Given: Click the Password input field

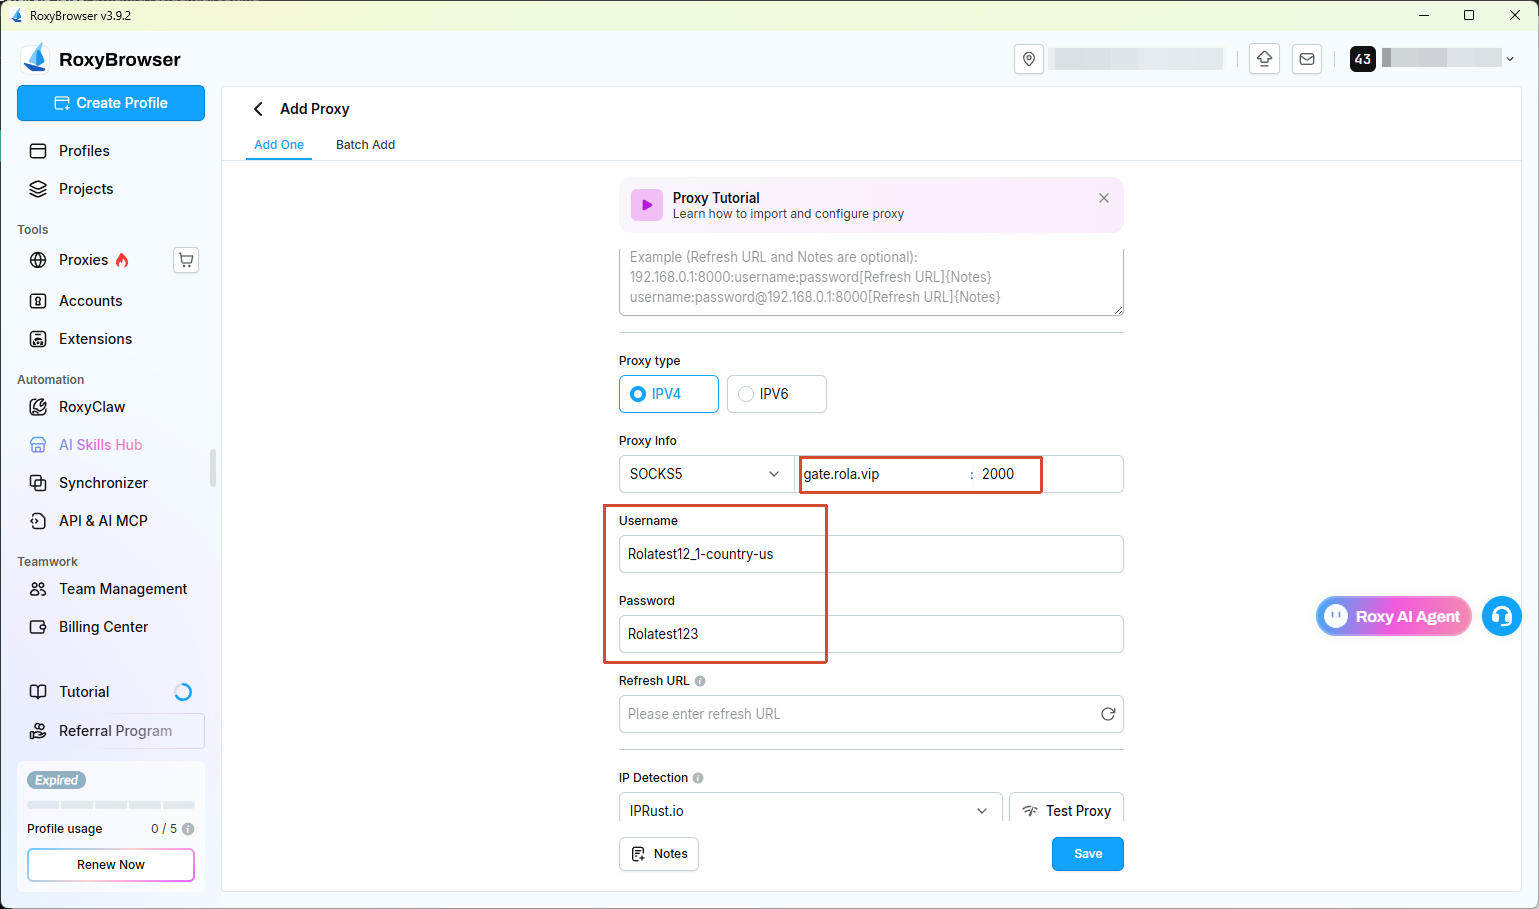Looking at the screenshot, I should point(871,634).
